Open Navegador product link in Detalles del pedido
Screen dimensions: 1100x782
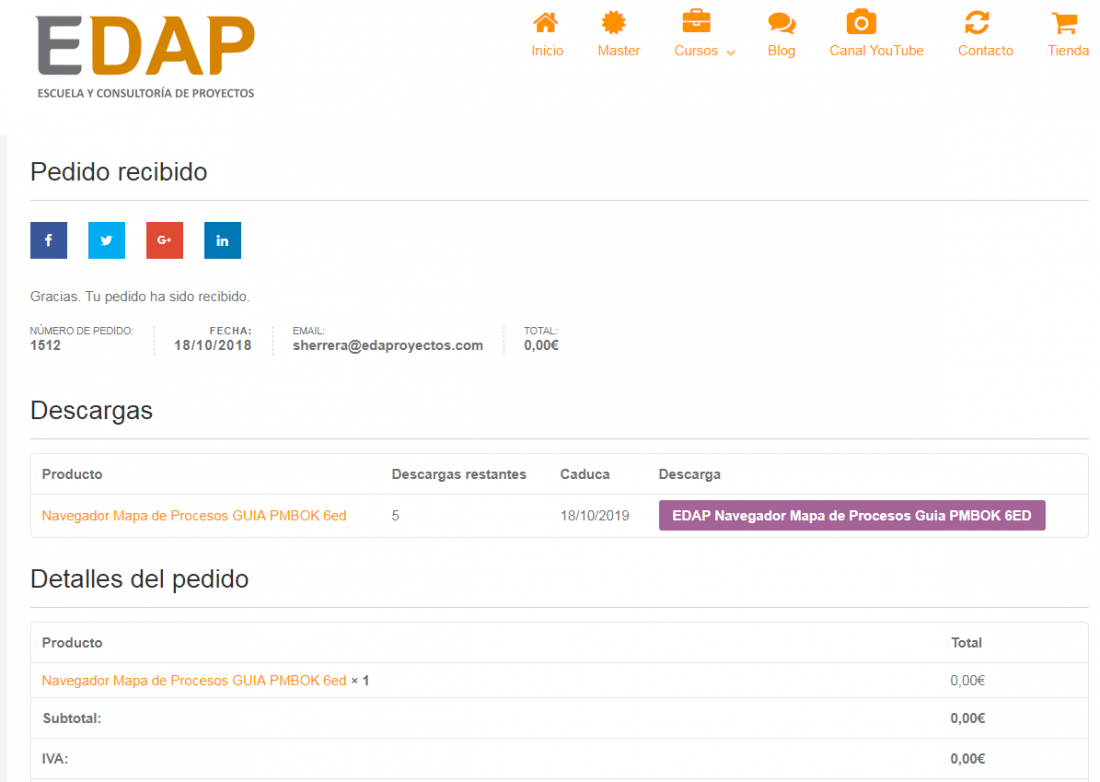point(194,680)
